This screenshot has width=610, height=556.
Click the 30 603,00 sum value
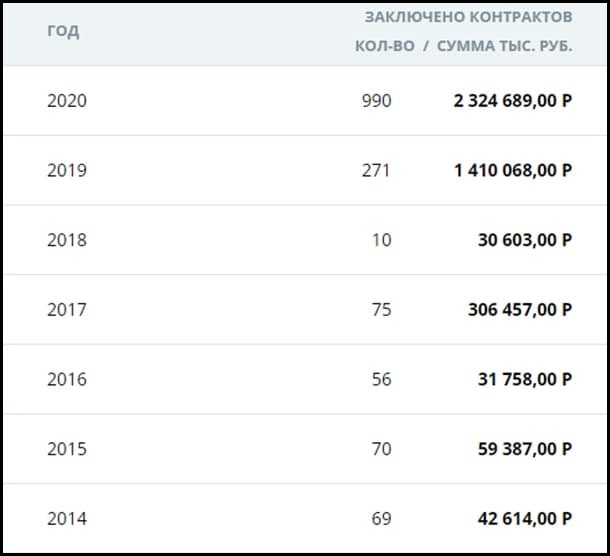tap(524, 240)
